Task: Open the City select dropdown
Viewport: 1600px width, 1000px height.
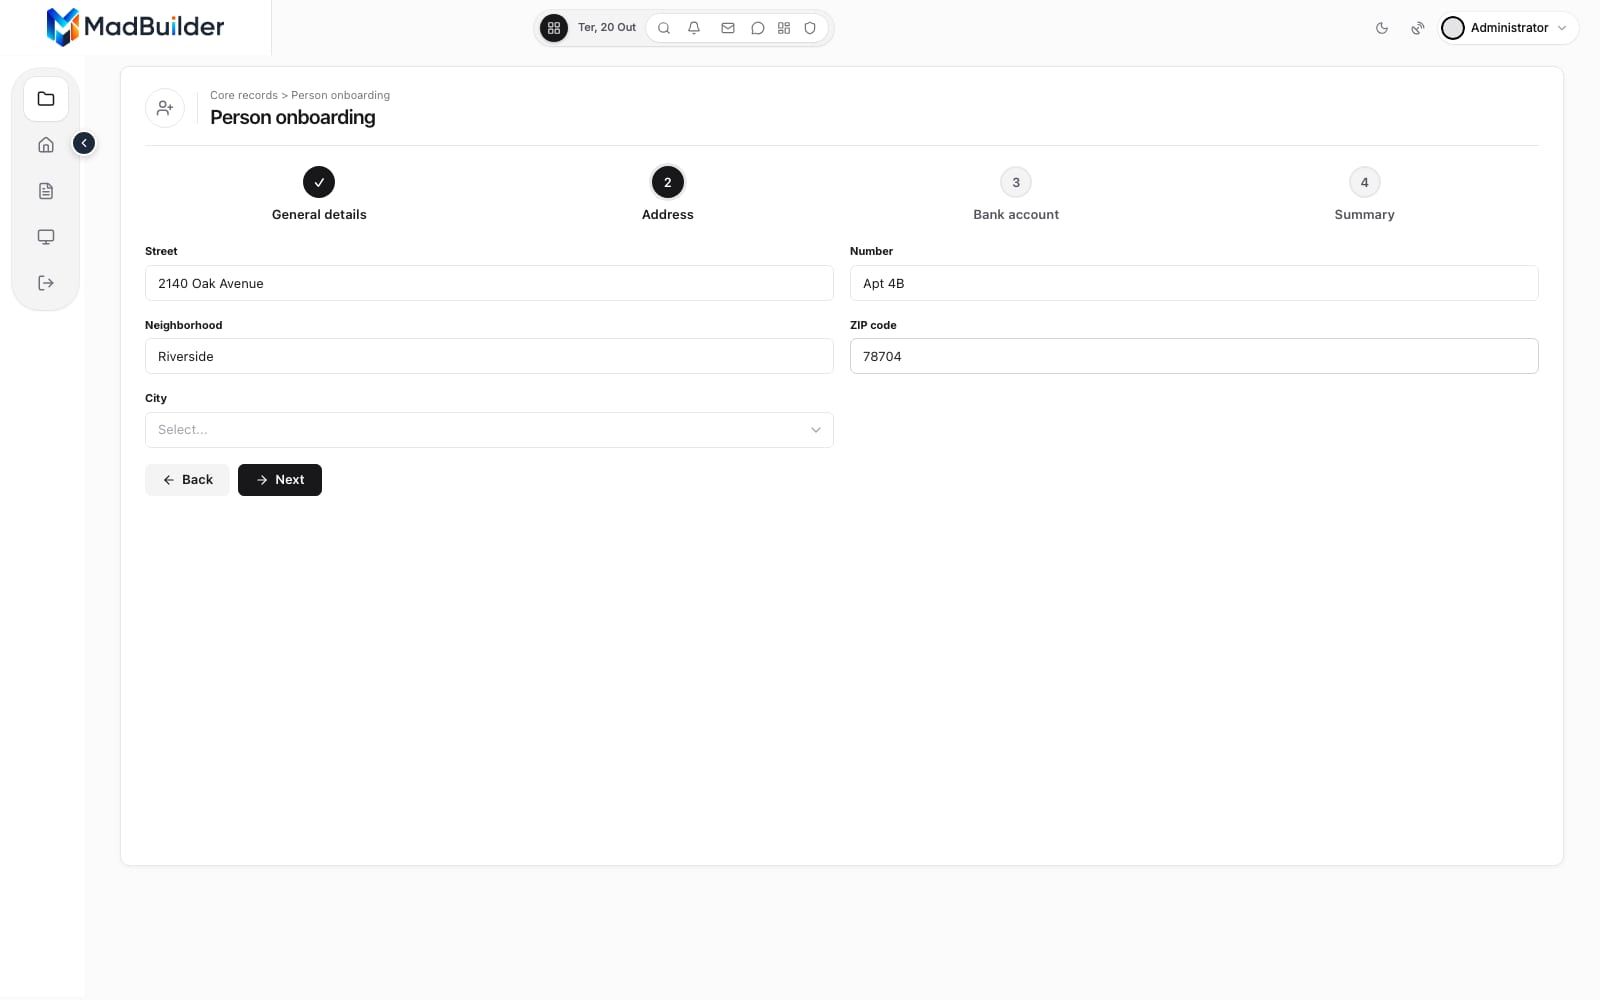Action: [x=489, y=430]
